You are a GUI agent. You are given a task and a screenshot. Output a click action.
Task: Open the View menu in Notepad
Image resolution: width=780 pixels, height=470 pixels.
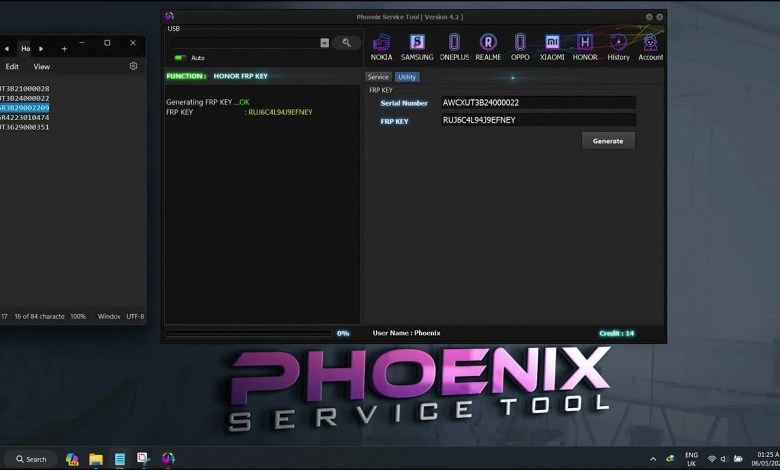(x=41, y=67)
